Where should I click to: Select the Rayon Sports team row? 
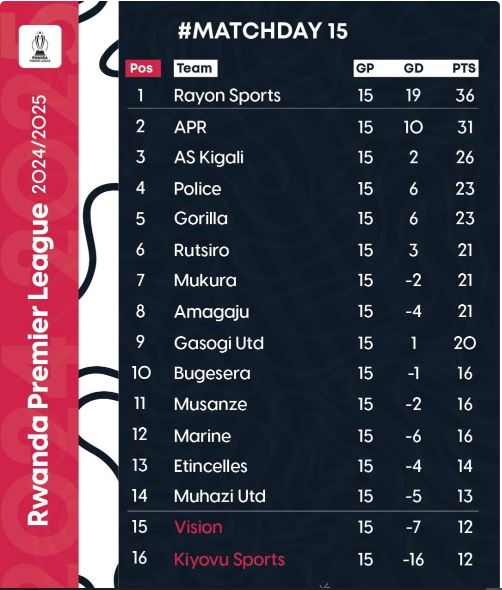[303, 95]
